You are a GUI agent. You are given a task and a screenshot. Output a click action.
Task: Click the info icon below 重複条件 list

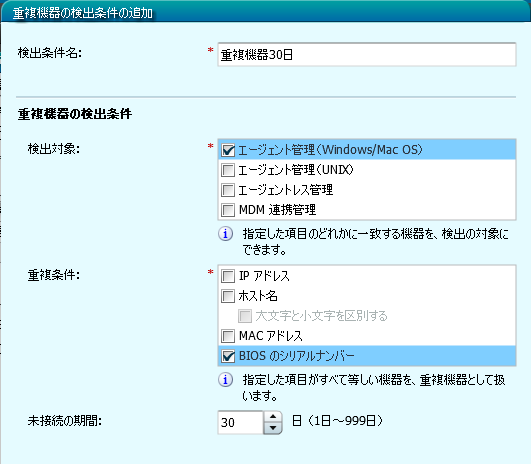click(226, 380)
